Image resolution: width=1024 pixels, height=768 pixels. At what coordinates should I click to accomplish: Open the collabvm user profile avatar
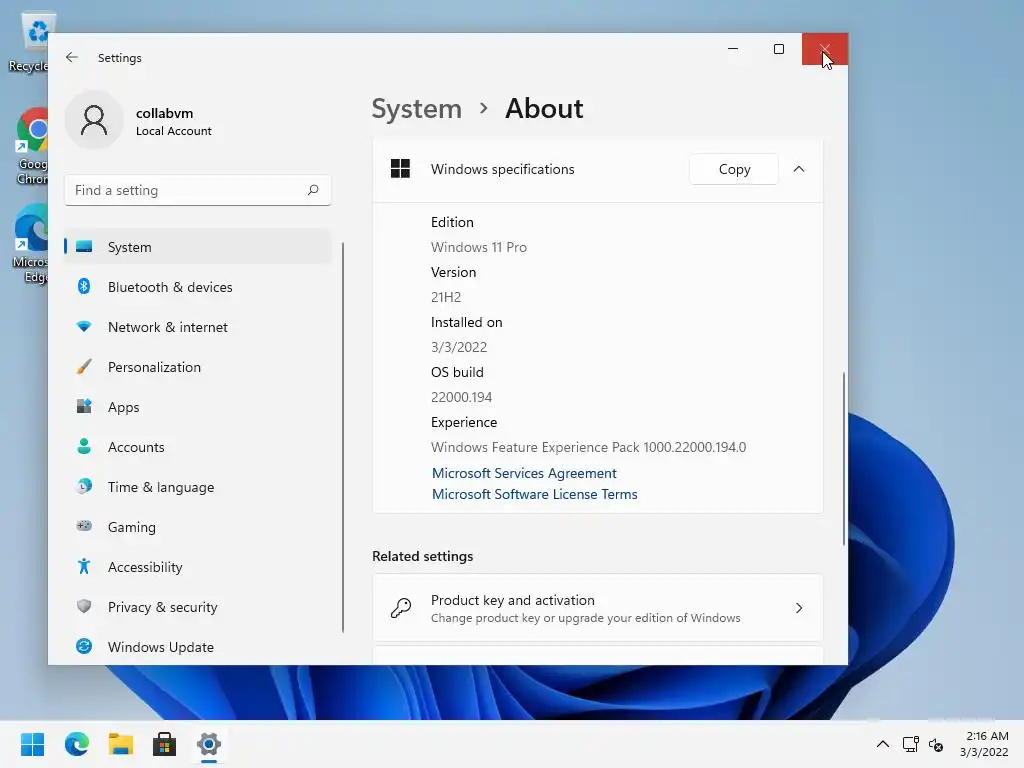[x=94, y=120]
